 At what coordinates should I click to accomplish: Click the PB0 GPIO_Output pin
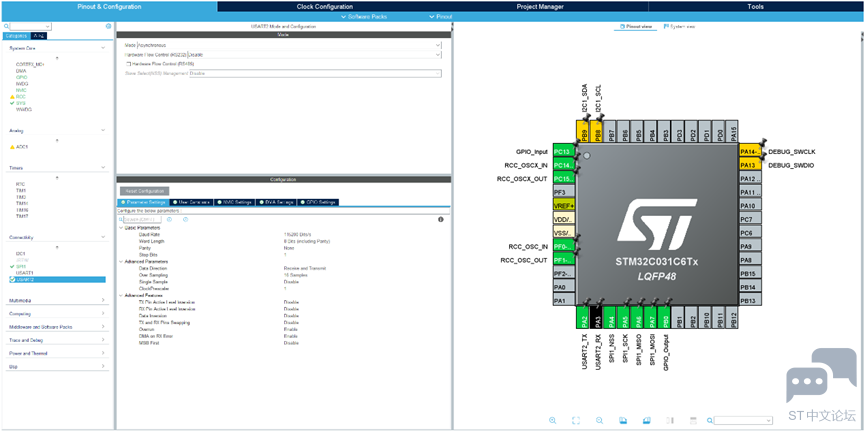click(x=666, y=317)
